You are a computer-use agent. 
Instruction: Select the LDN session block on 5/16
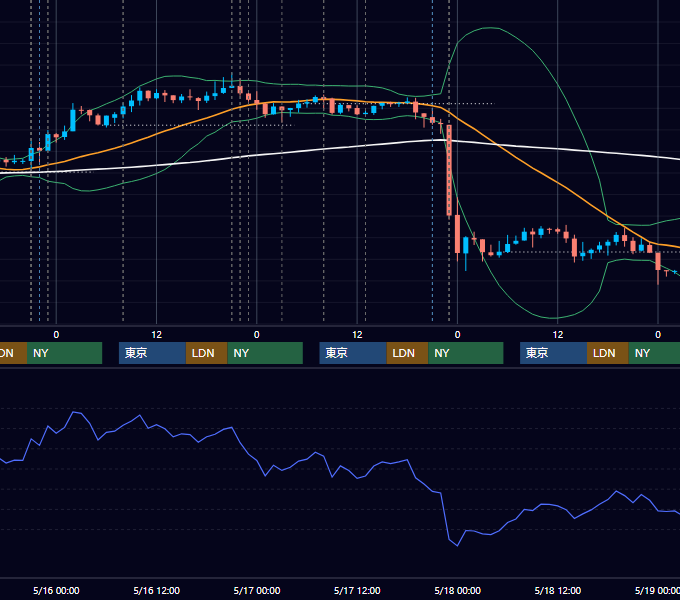pos(206,353)
